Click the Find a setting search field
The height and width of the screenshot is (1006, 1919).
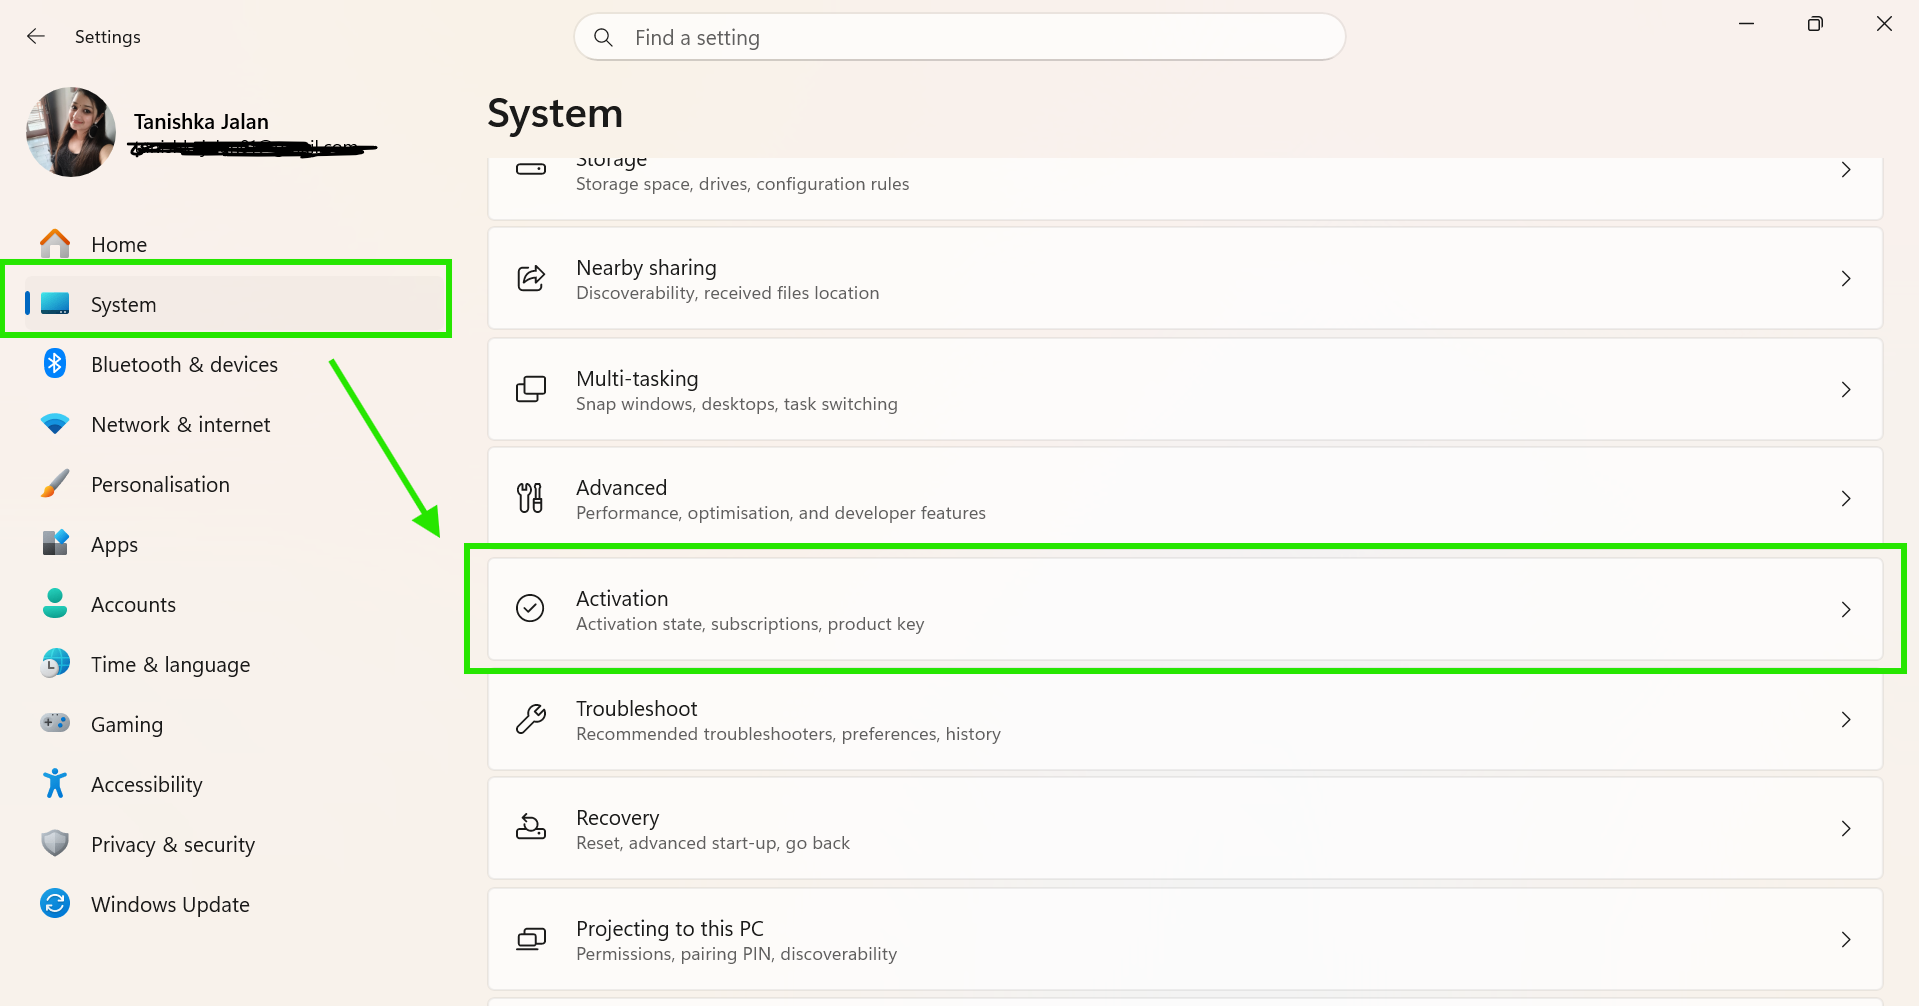(x=959, y=37)
